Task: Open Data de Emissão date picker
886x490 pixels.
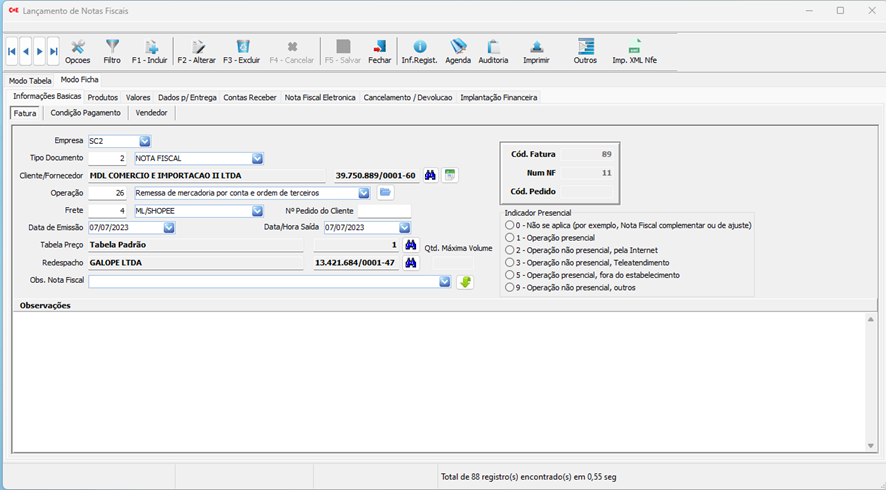Action: click(x=168, y=228)
